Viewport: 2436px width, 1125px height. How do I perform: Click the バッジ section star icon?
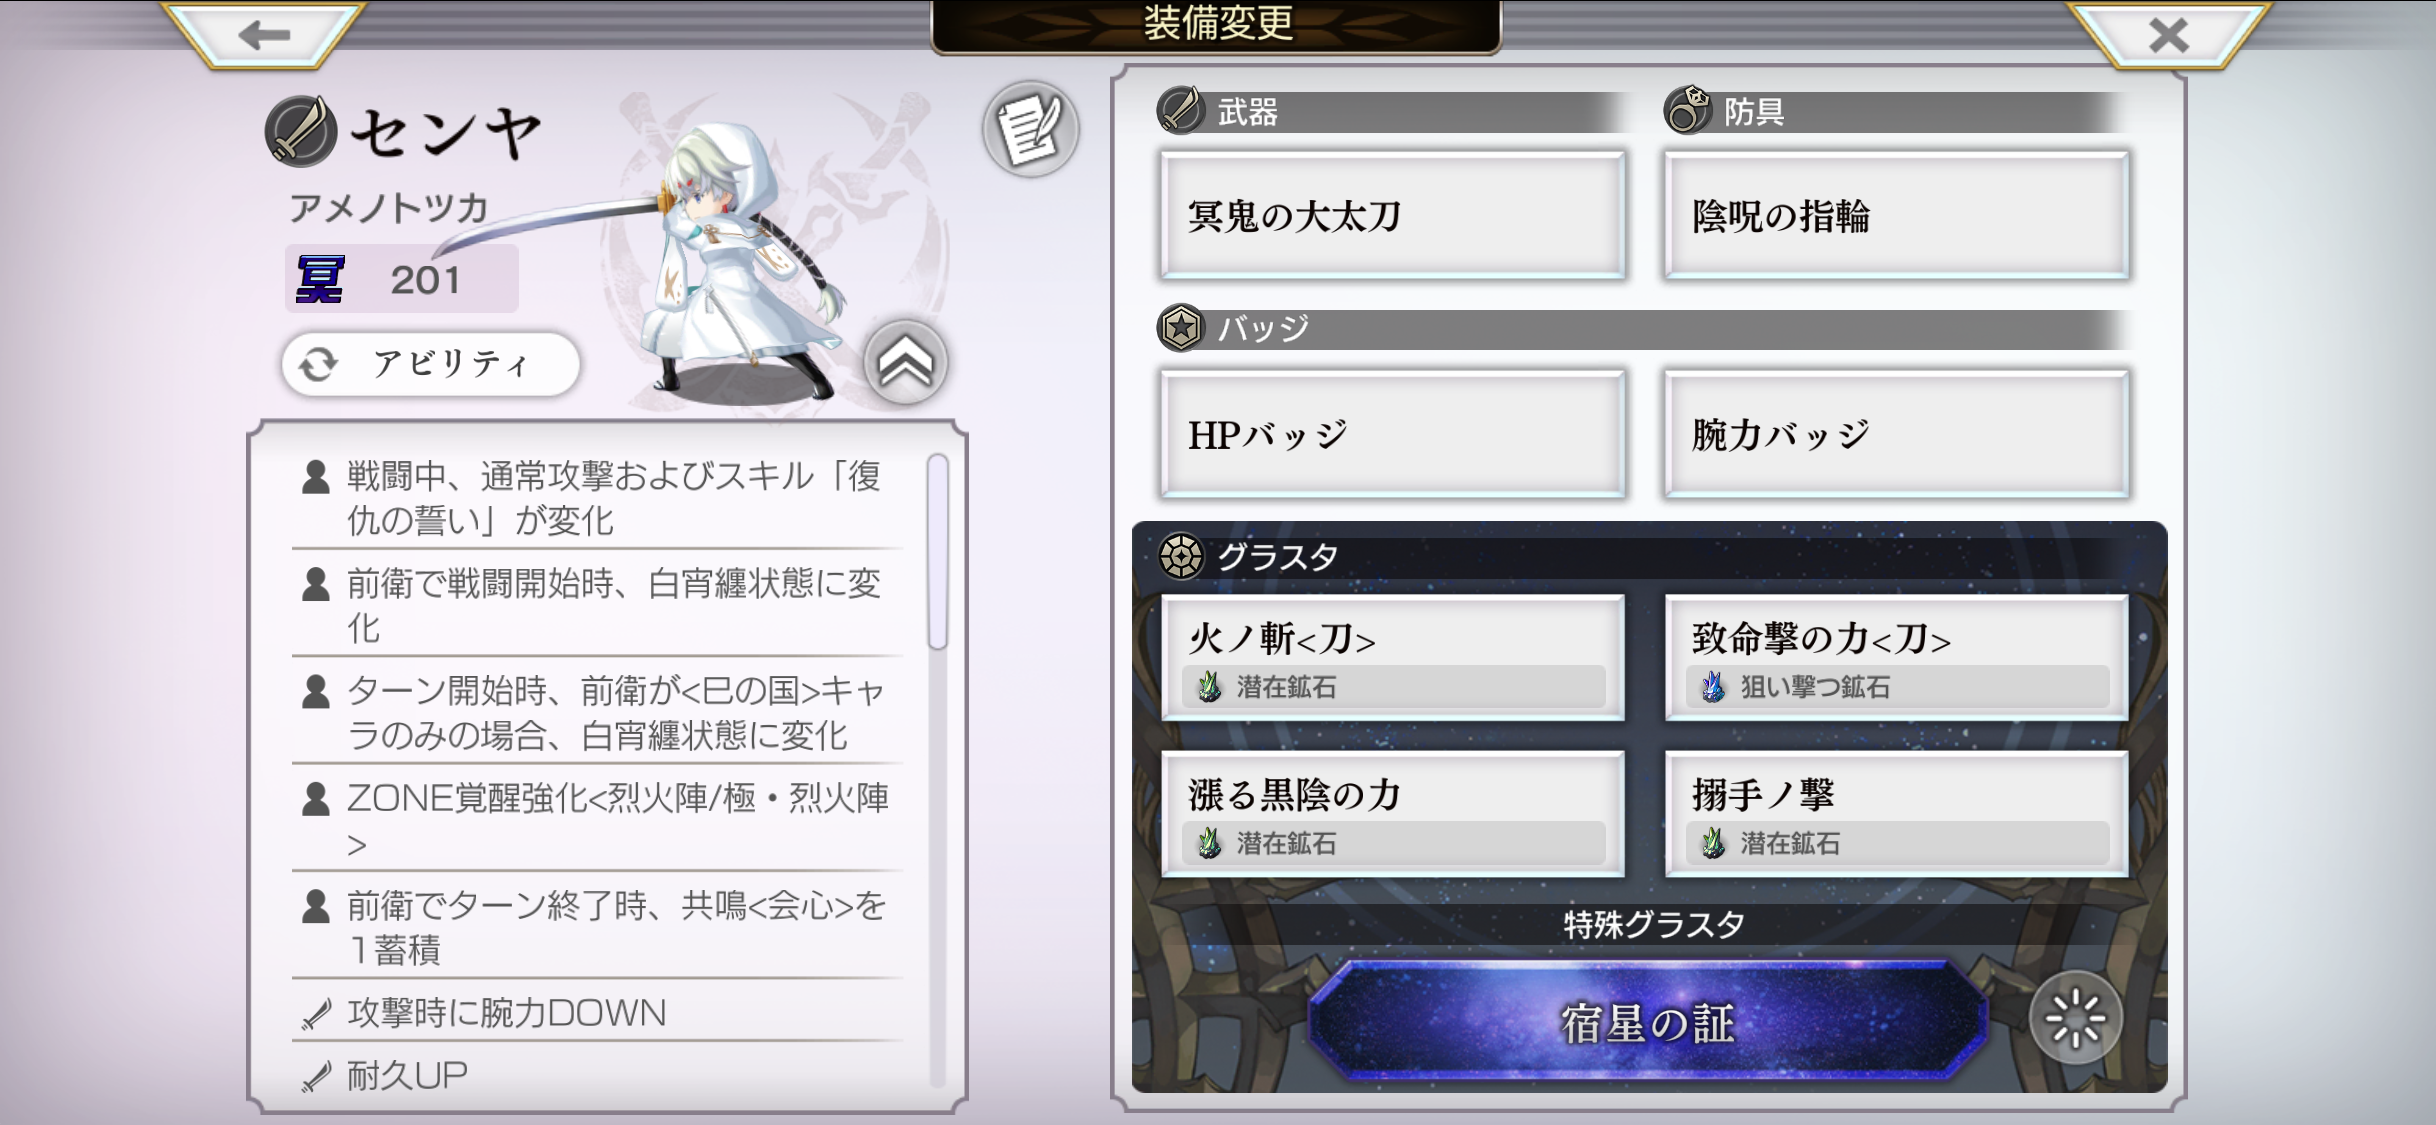coord(1181,327)
